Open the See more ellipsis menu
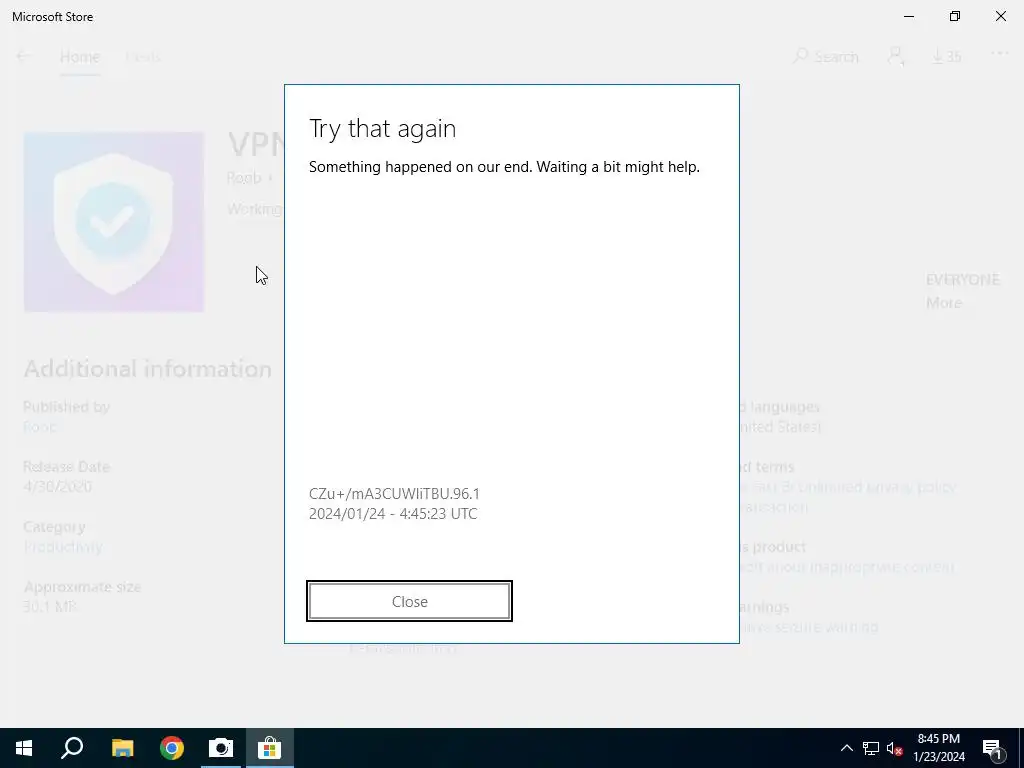 coord(999,54)
